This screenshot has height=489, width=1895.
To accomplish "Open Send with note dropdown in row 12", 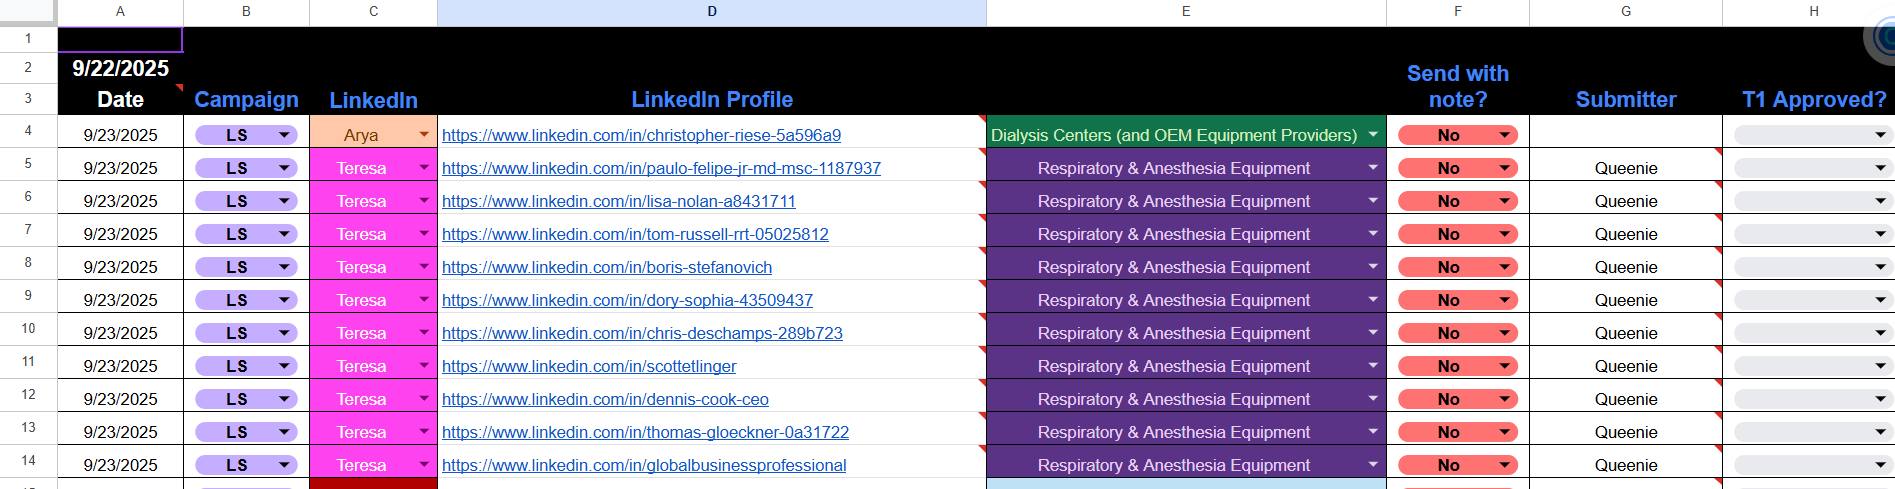I will (x=1504, y=399).
